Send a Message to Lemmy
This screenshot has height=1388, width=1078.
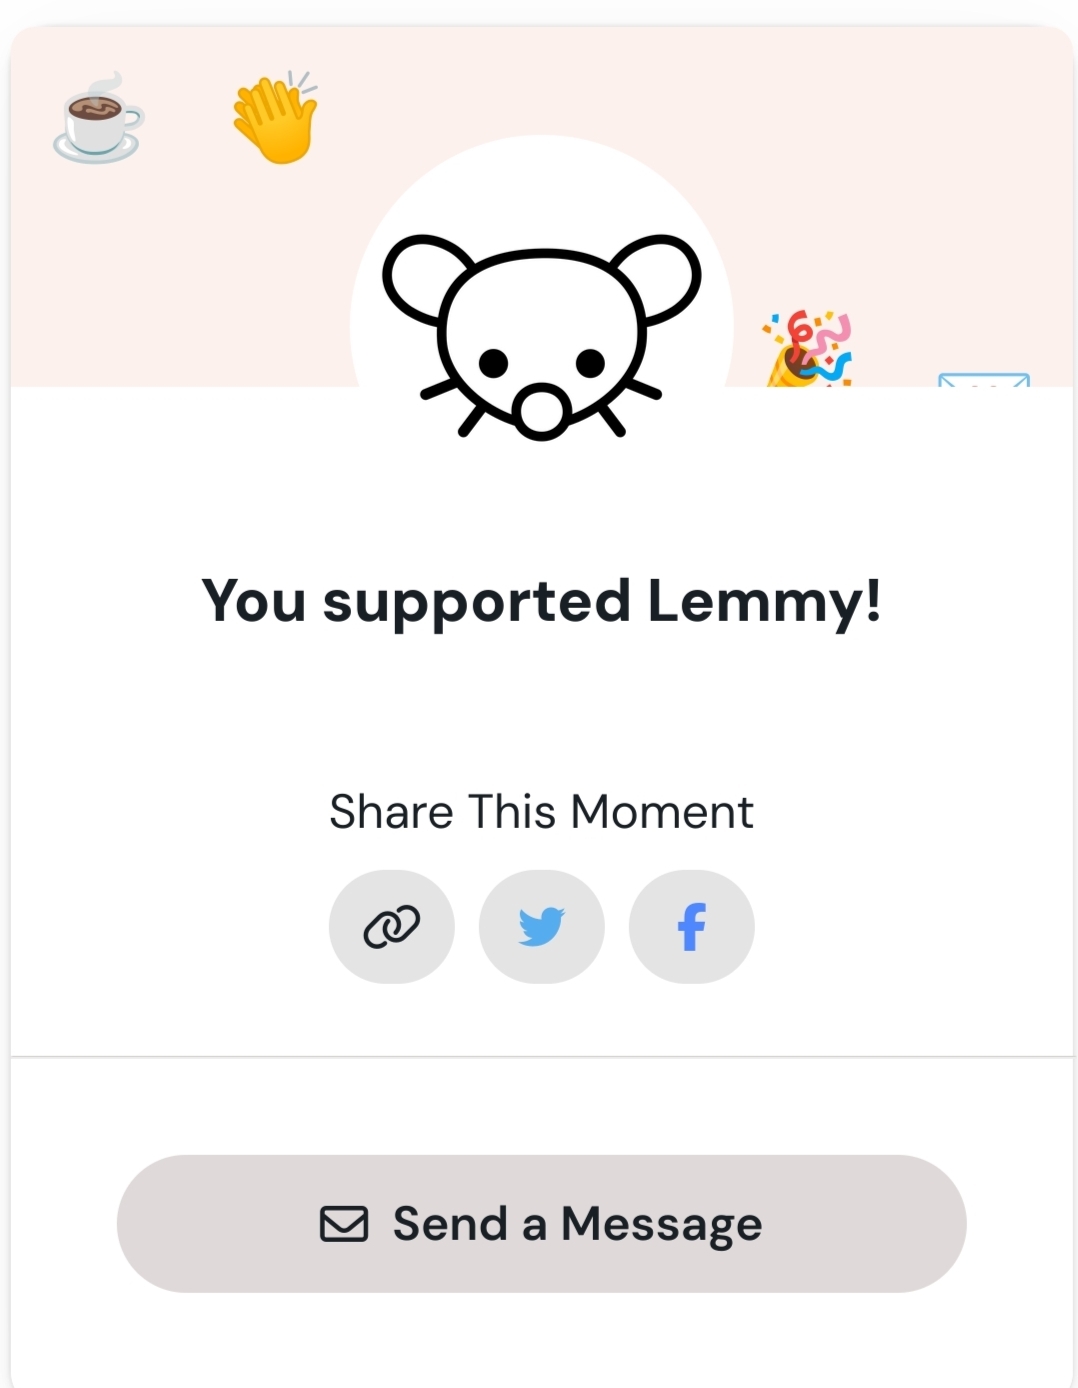pos(541,1224)
